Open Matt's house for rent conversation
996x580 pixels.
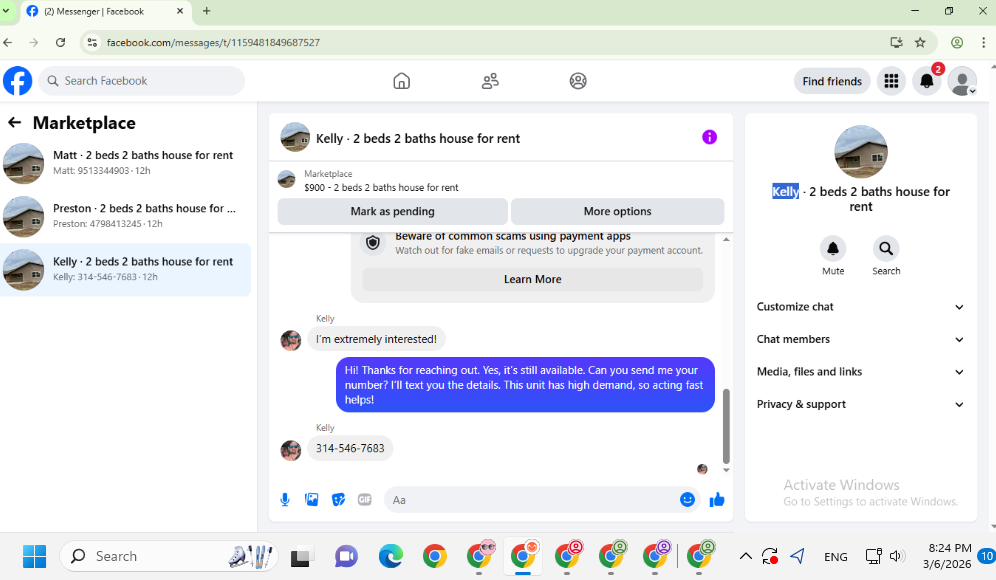[126, 163]
